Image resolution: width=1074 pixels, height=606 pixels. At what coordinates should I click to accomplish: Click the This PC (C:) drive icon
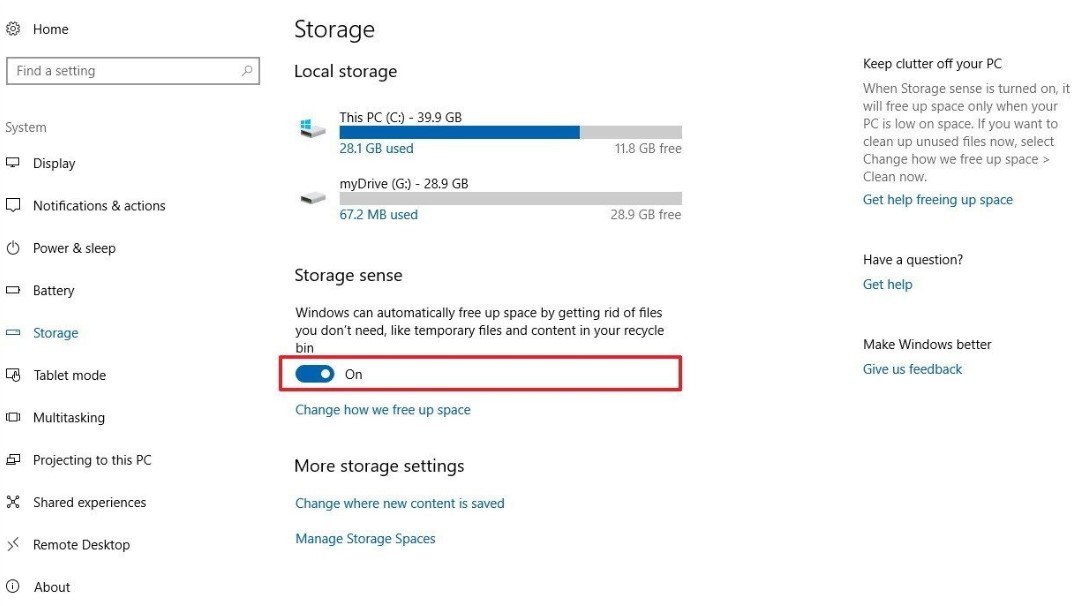313,128
